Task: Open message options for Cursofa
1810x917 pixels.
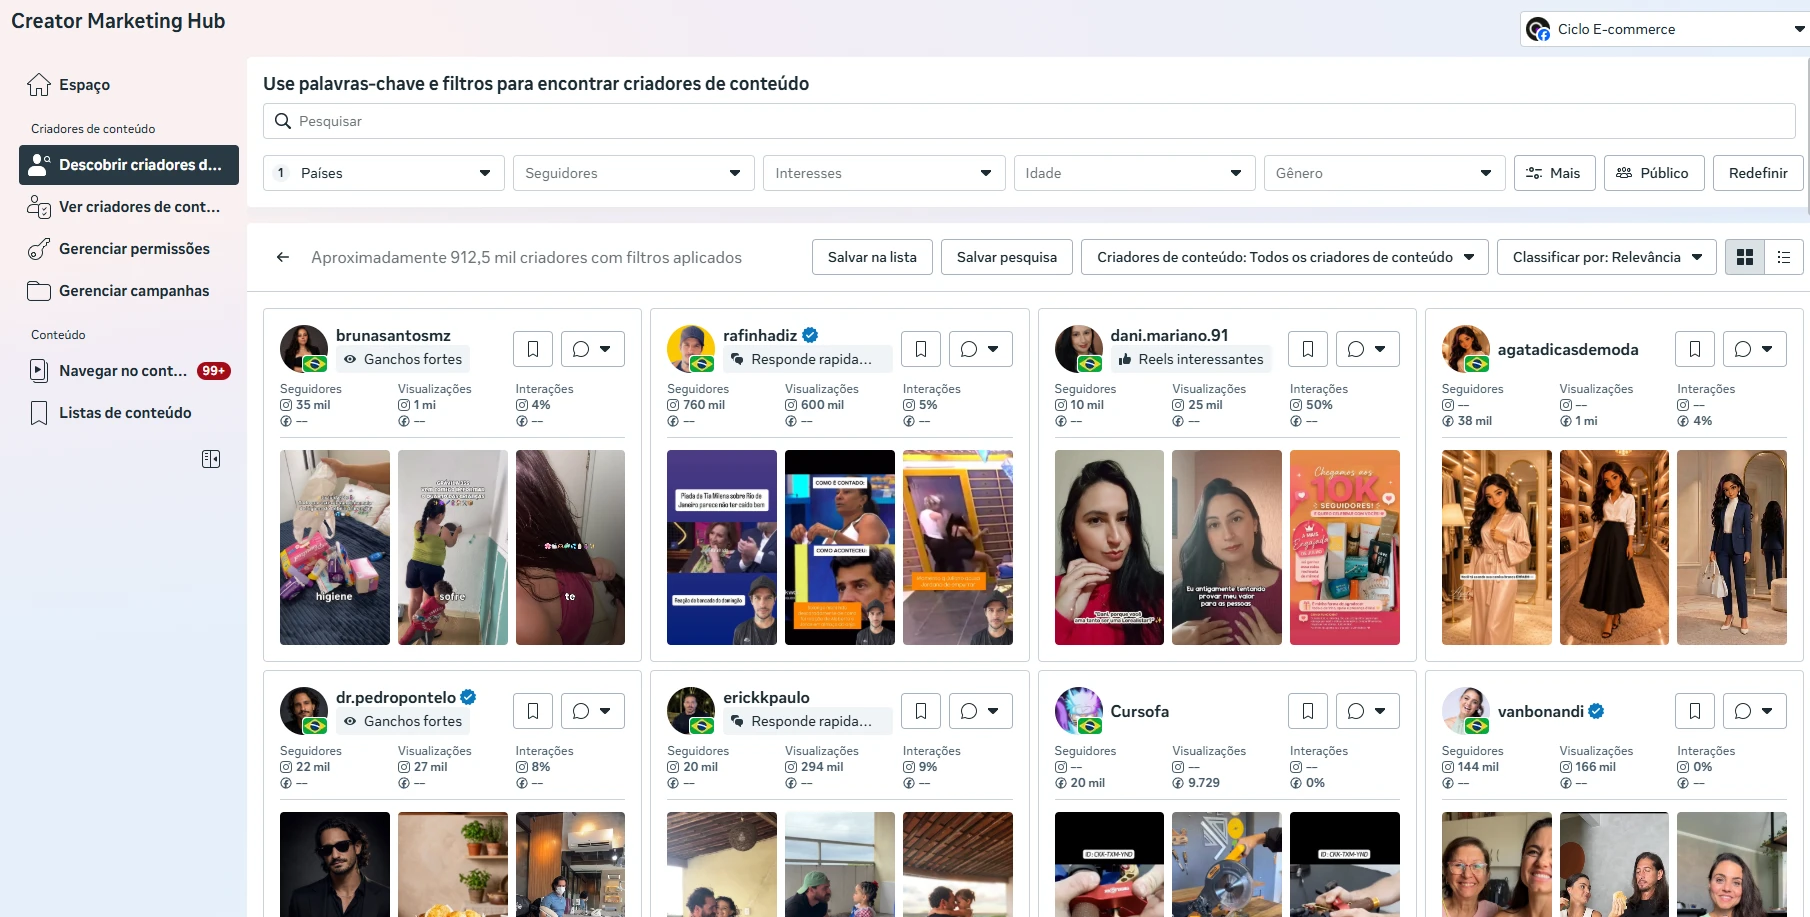Action: (1368, 711)
